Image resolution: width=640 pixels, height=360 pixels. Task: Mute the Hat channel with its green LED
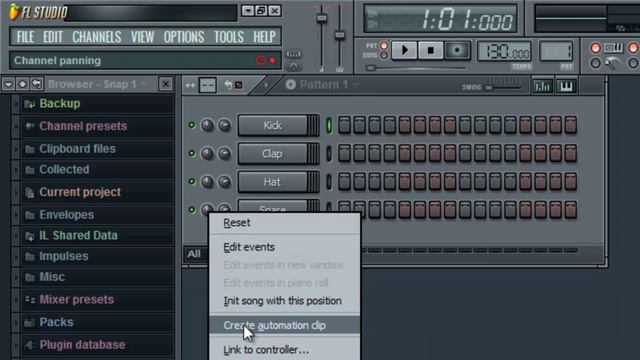(x=191, y=181)
